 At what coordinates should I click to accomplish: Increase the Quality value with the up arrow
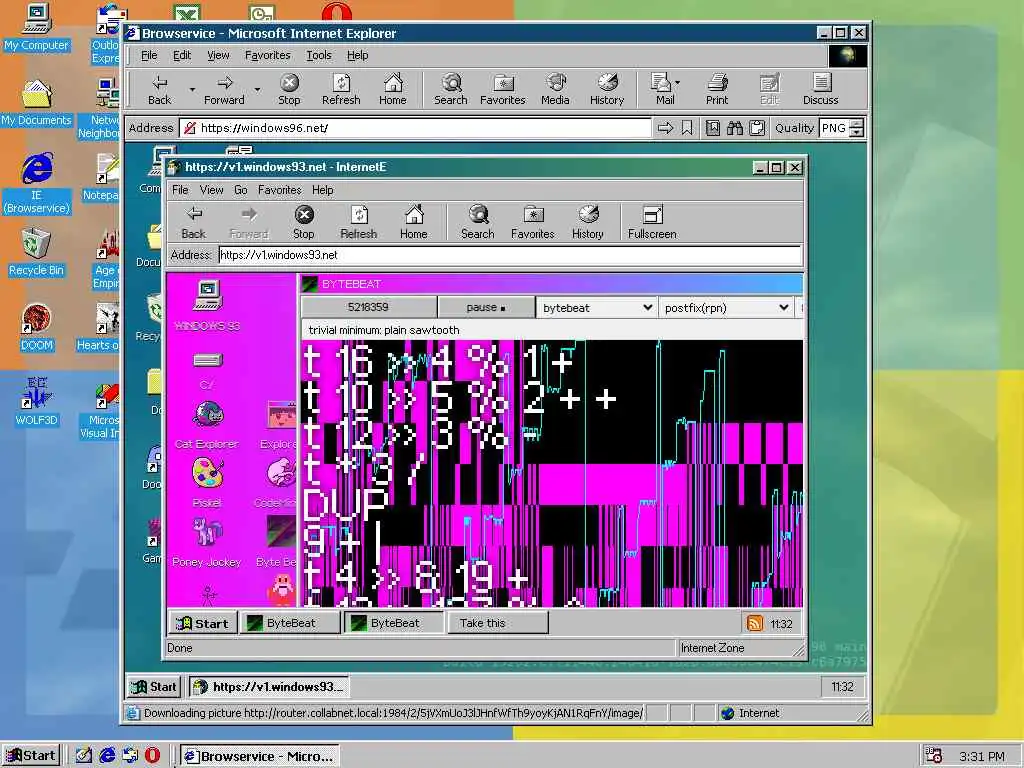[857, 123]
